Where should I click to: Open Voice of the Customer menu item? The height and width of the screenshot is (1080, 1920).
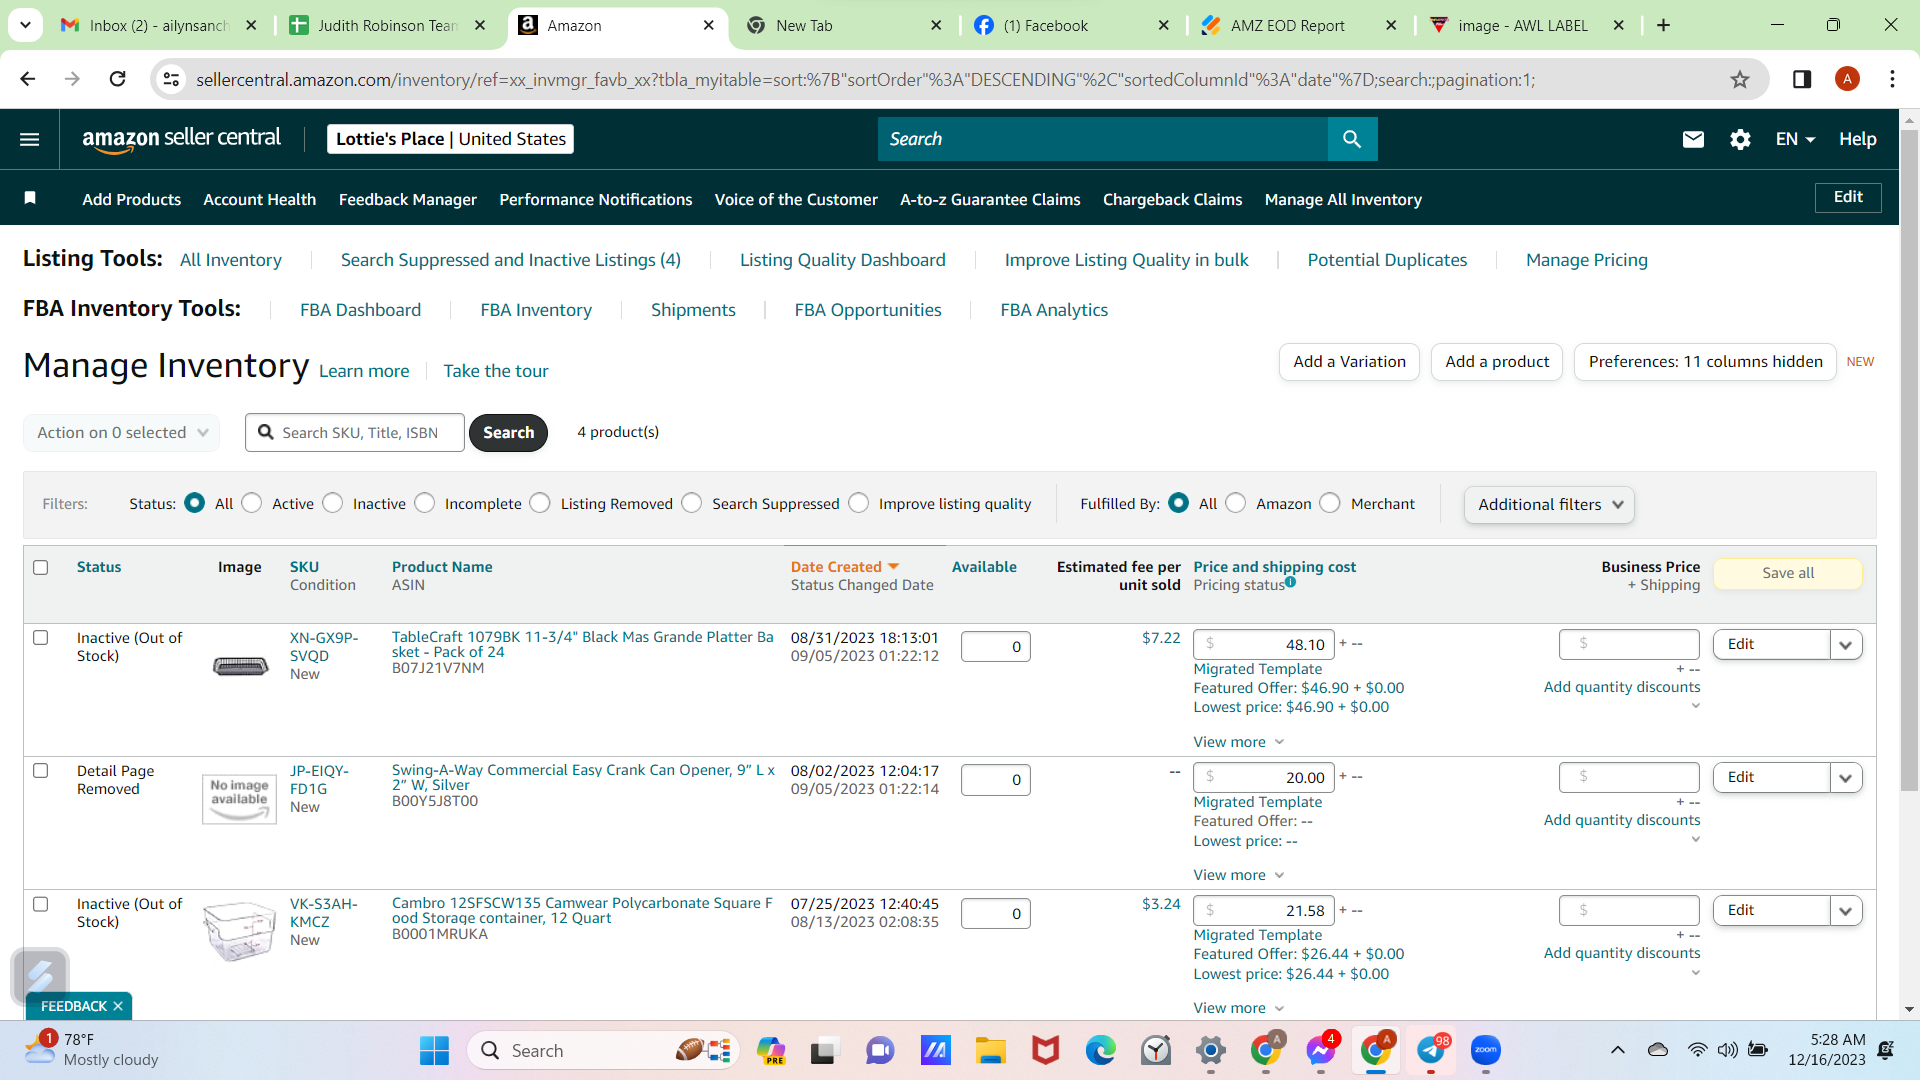click(796, 199)
